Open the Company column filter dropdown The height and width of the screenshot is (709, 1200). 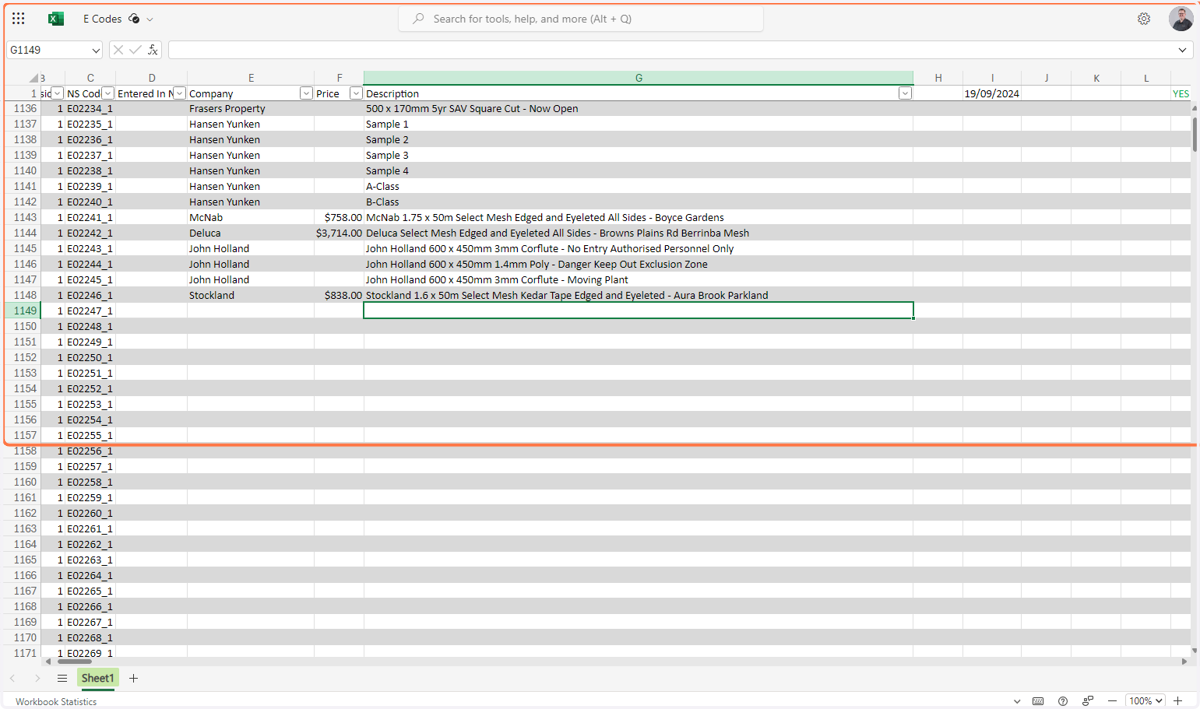(306, 93)
